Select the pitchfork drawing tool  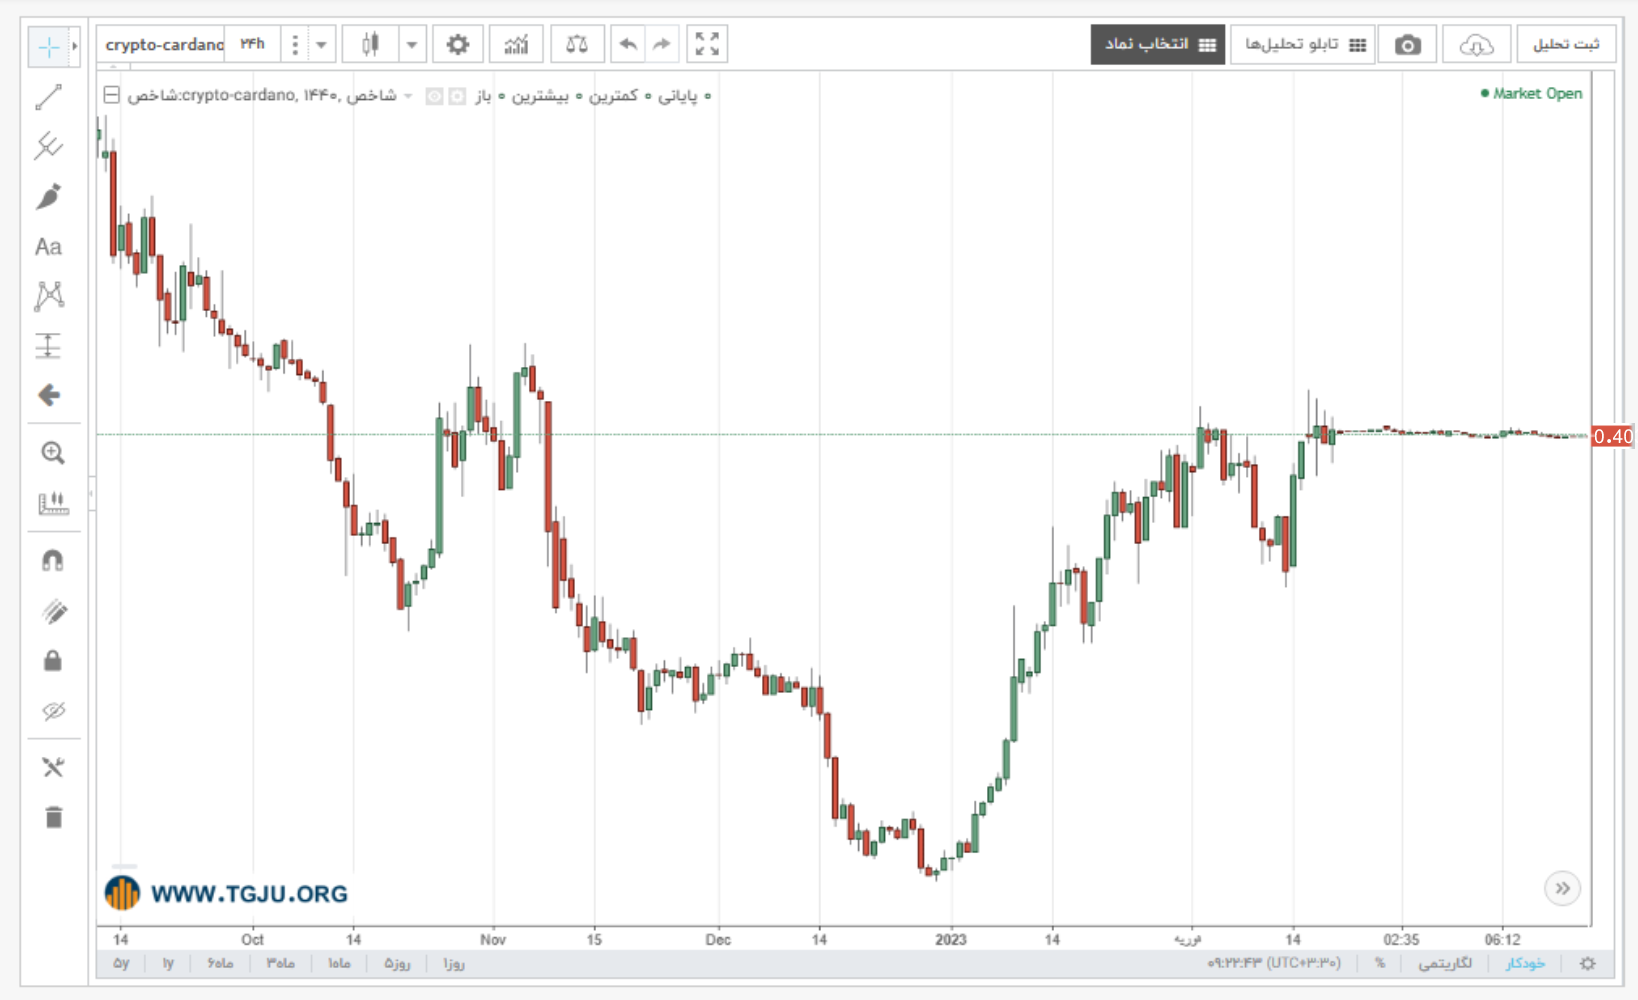pos(48,146)
